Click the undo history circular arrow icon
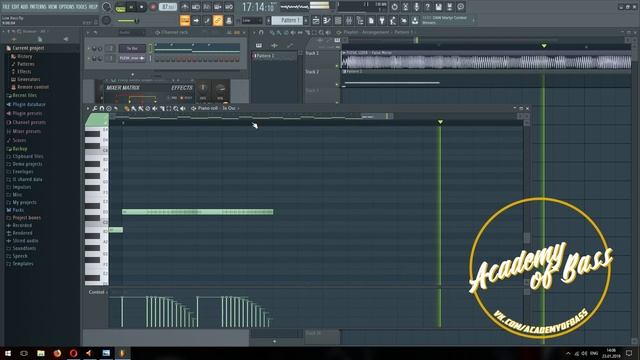Image resolution: width=640 pixels, height=360 pixels. [394, 7]
